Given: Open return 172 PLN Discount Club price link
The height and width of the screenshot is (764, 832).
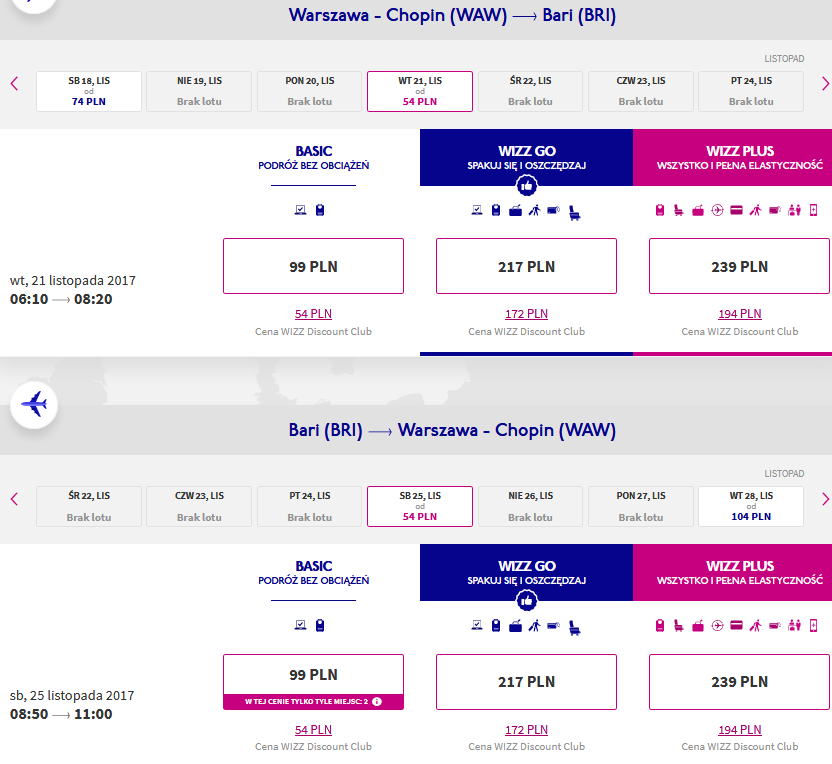Looking at the screenshot, I should point(526,730).
